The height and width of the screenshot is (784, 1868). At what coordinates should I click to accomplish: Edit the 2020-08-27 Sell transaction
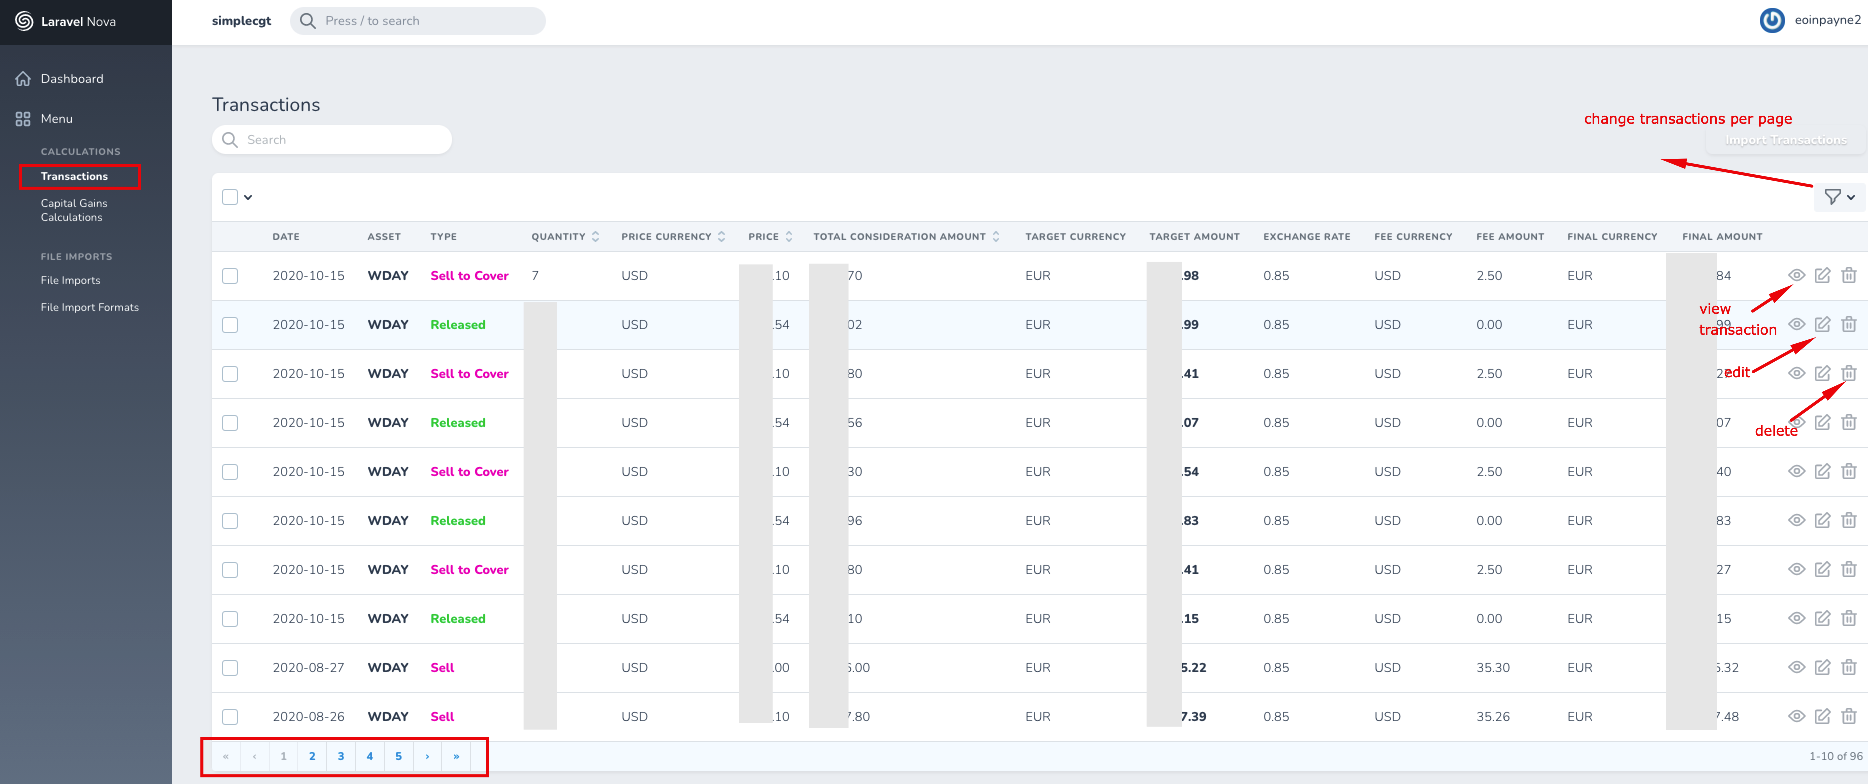tap(1823, 668)
